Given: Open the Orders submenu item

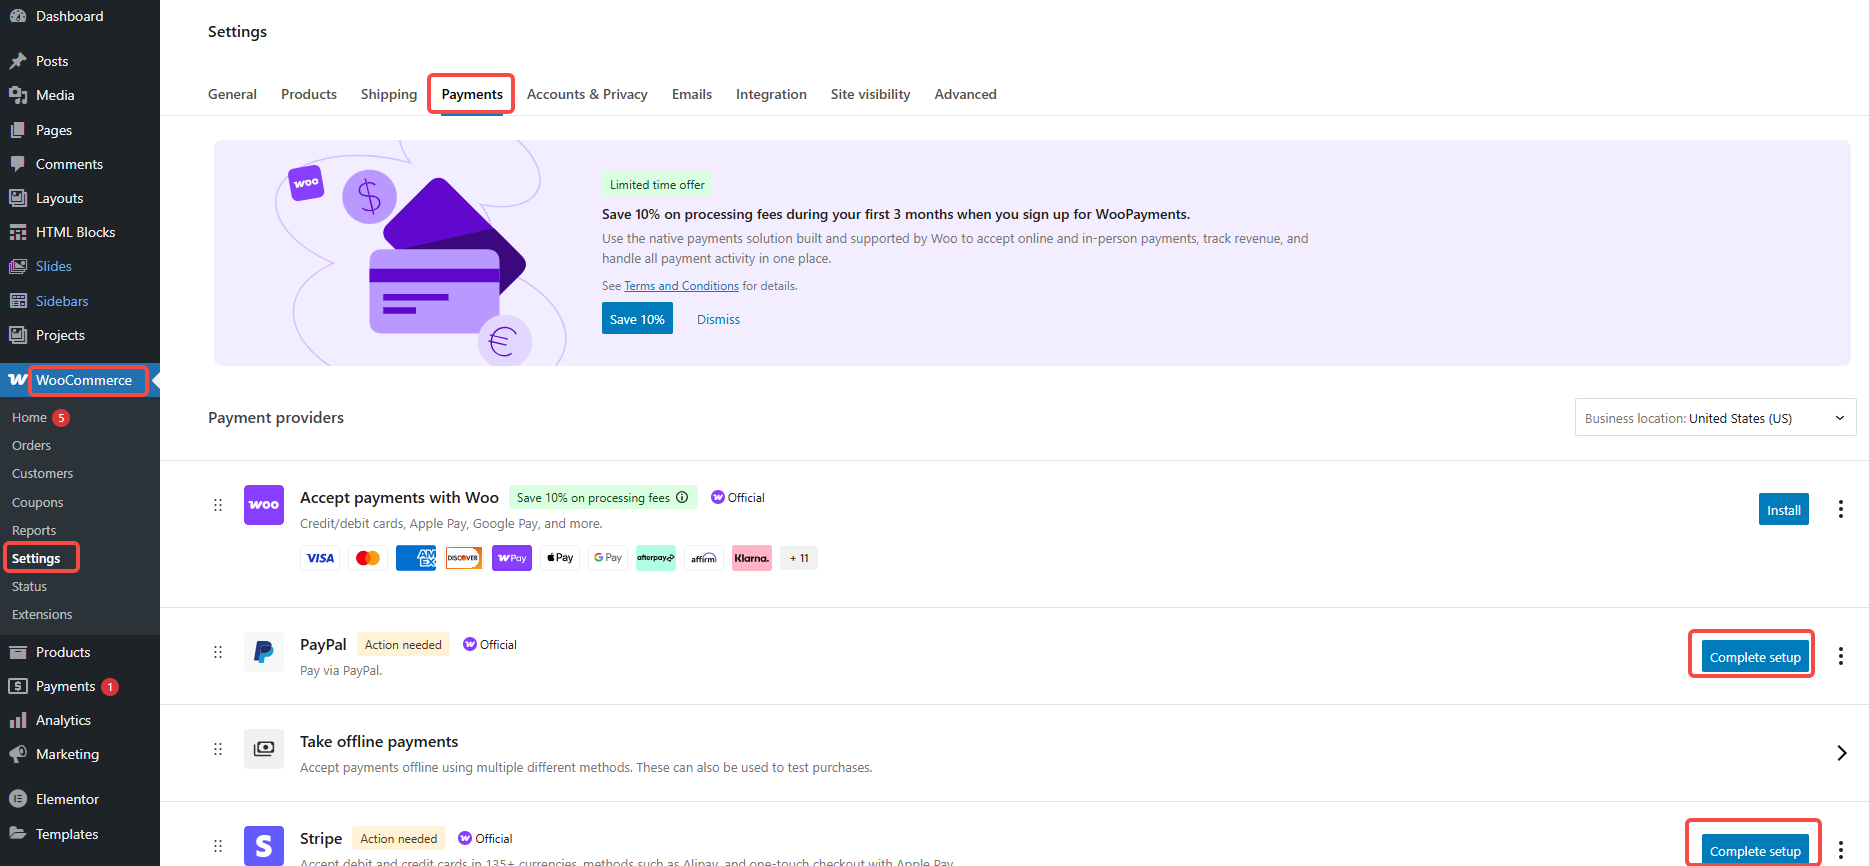Looking at the screenshot, I should point(31,445).
